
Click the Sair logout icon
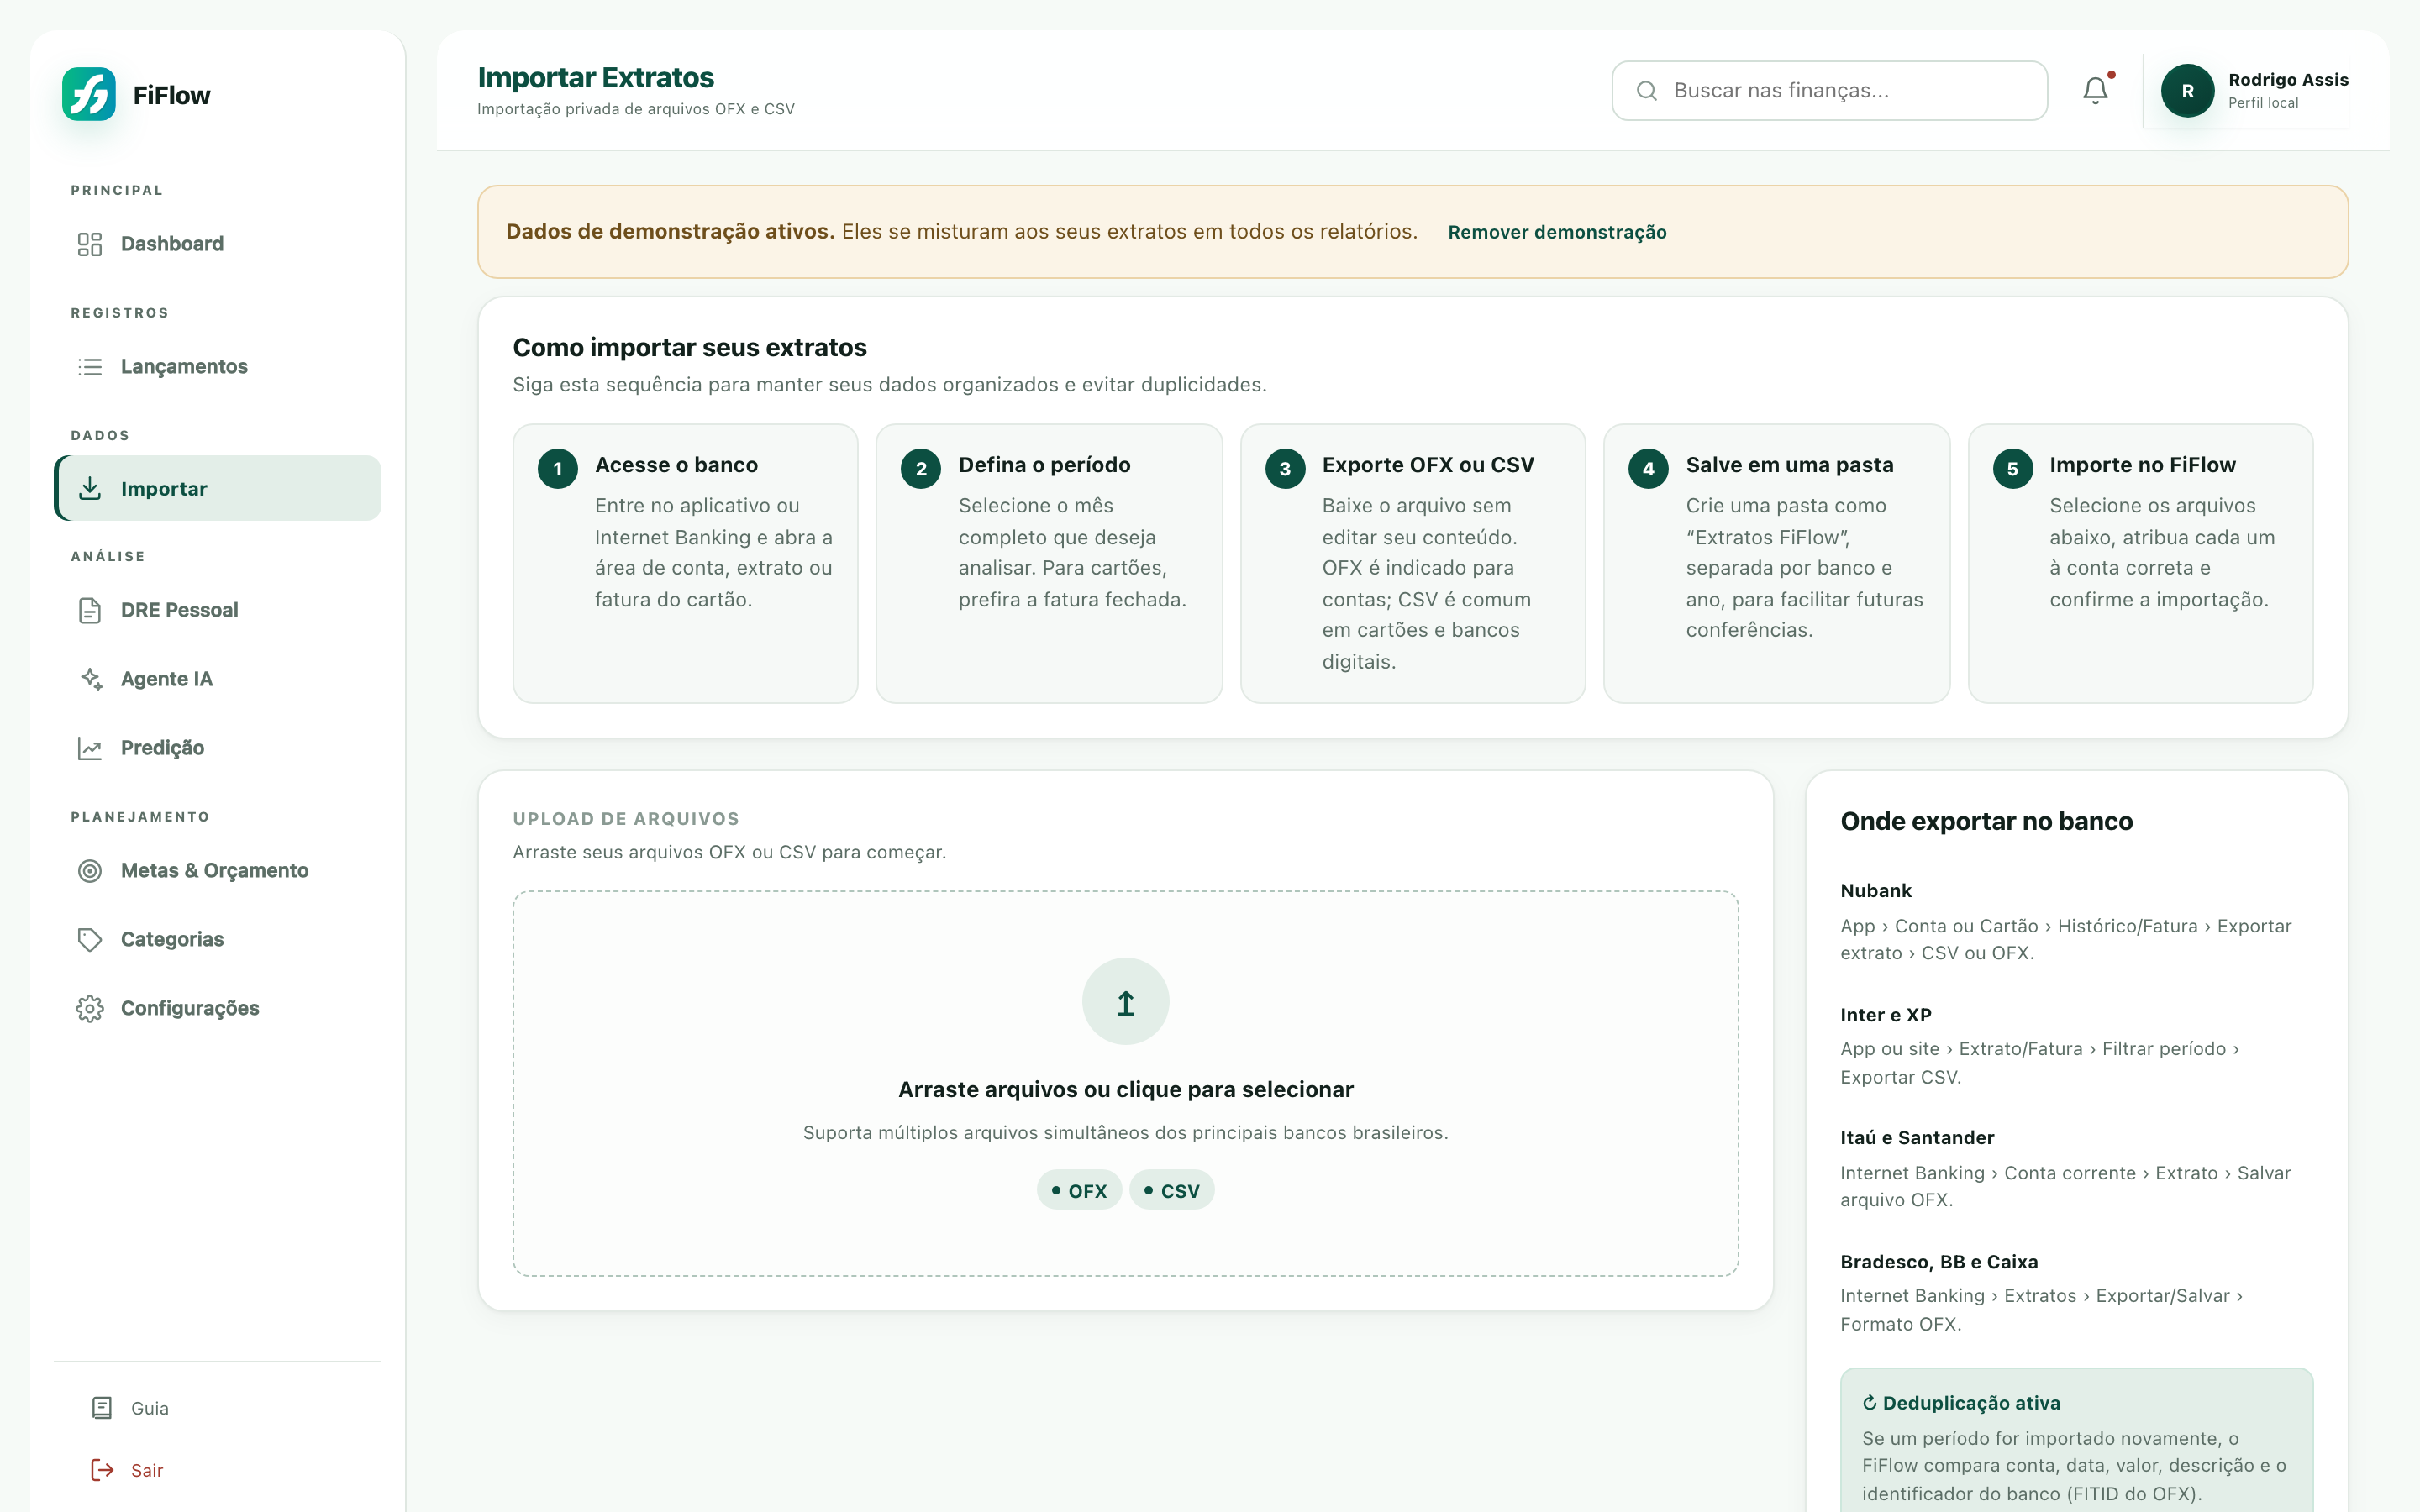[102, 1470]
